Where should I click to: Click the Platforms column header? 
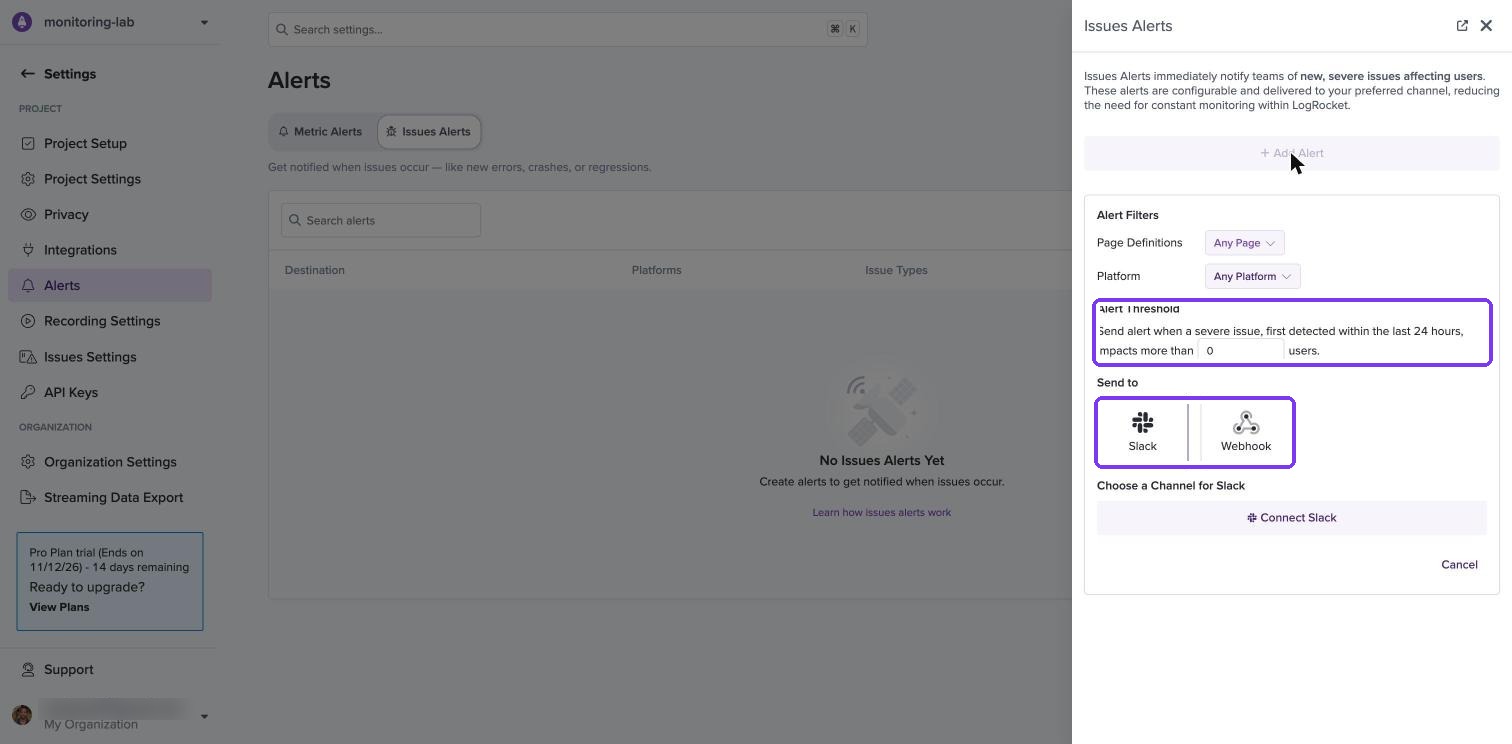tap(656, 270)
